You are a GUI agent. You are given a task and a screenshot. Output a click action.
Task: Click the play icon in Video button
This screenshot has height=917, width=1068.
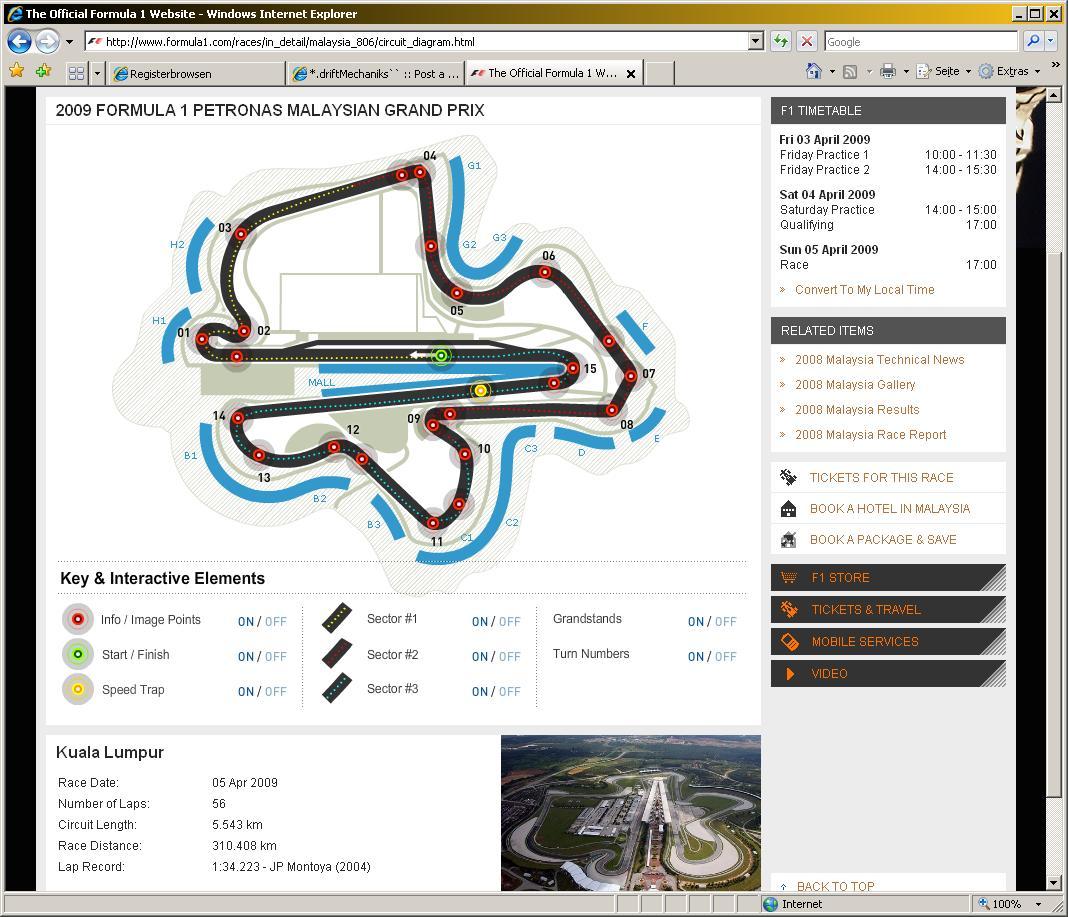790,674
